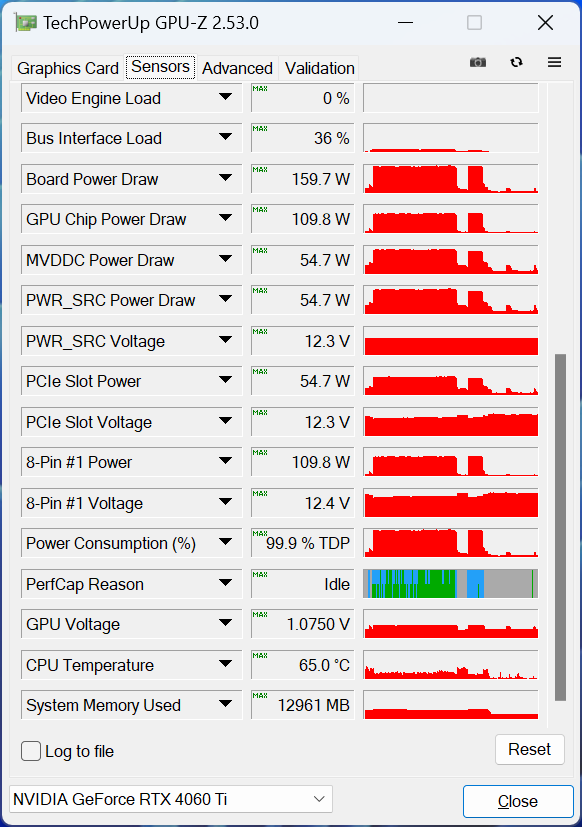Viewport: 582px width, 827px height.
Task: Open the hamburger menu icon
Action: point(554,62)
